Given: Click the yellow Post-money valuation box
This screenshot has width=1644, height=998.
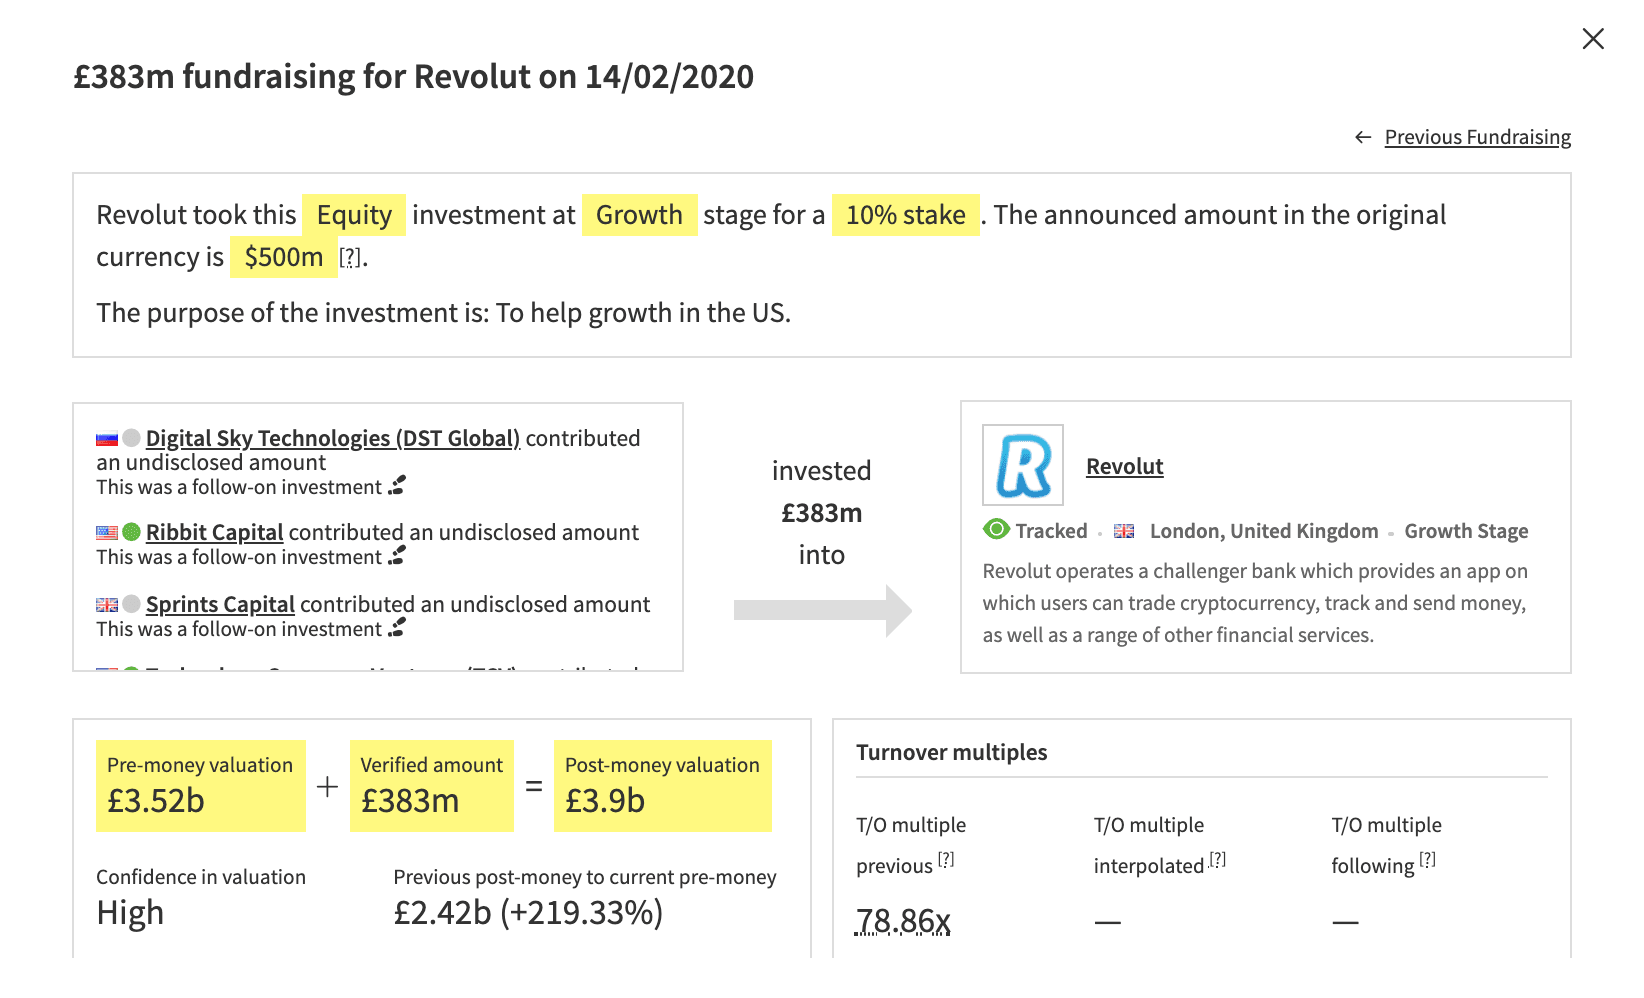Looking at the screenshot, I should click(x=663, y=786).
